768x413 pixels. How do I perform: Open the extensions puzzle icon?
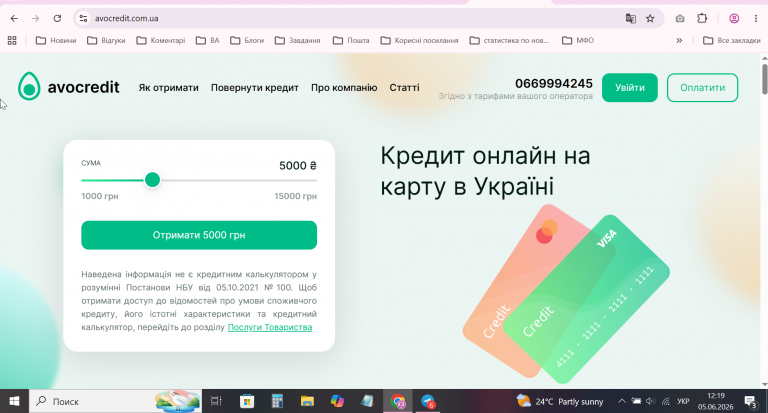pos(702,19)
